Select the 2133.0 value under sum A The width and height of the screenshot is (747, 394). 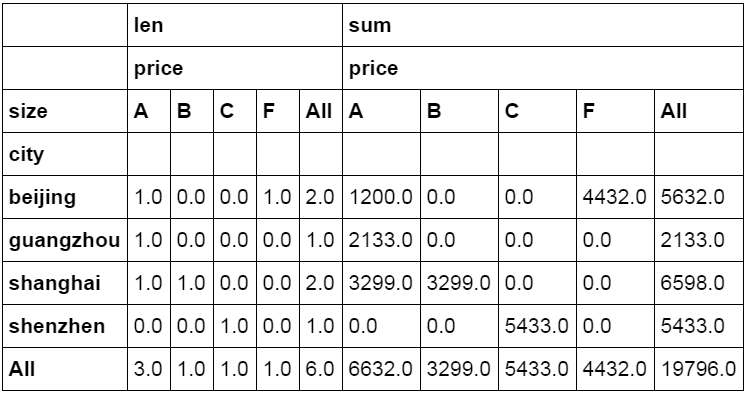click(x=381, y=240)
